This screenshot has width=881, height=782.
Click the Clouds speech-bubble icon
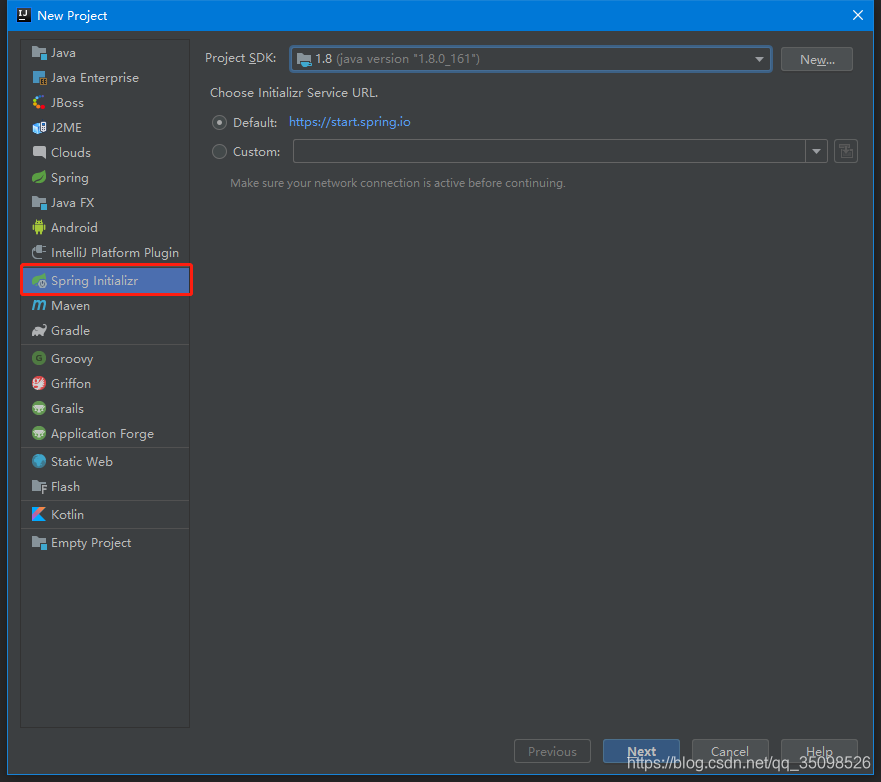39,152
